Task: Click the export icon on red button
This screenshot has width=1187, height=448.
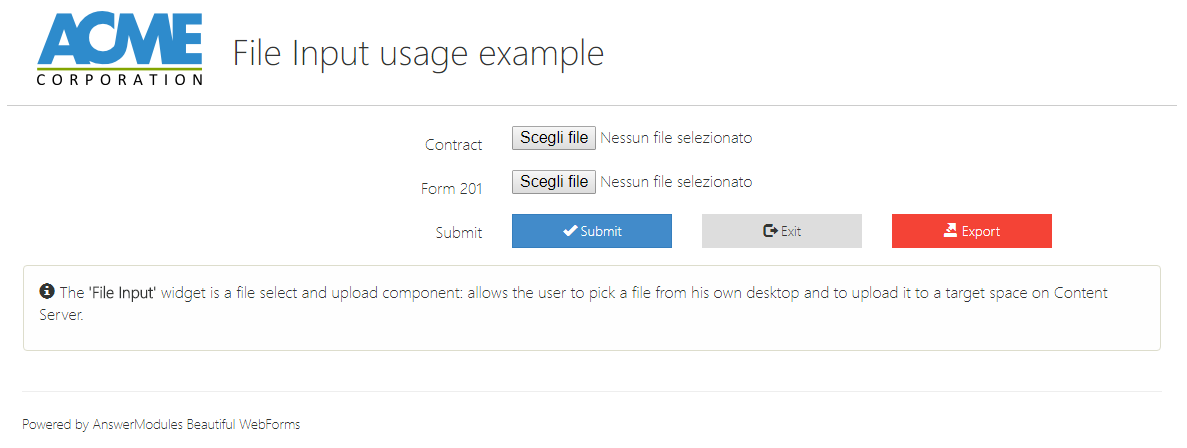Action: coord(950,231)
